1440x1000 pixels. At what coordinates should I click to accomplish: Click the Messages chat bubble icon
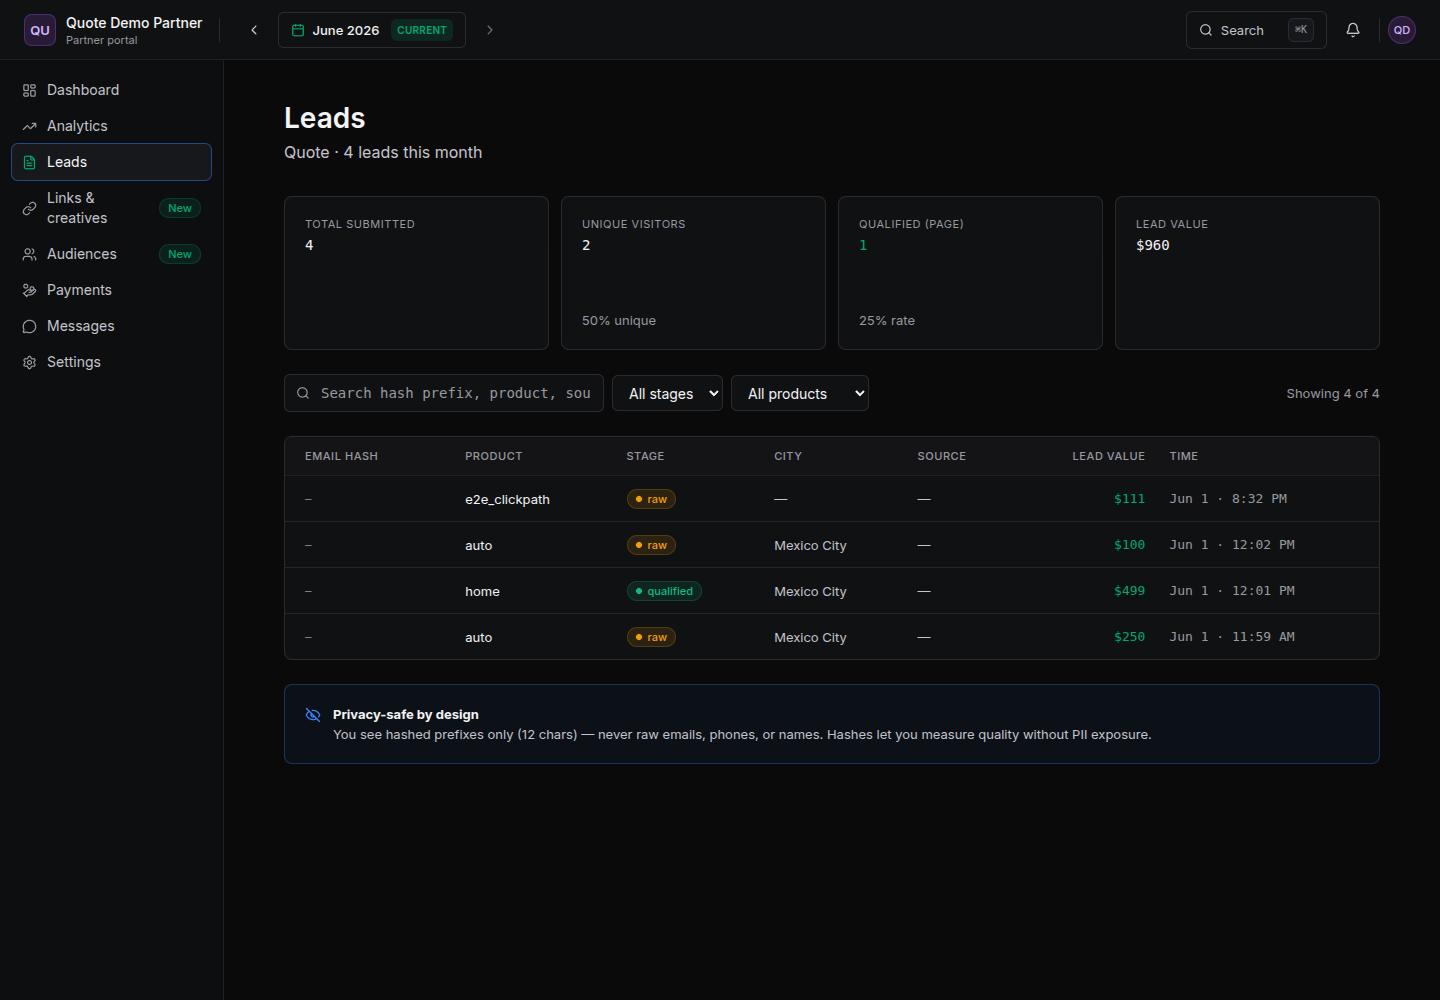tap(29, 326)
